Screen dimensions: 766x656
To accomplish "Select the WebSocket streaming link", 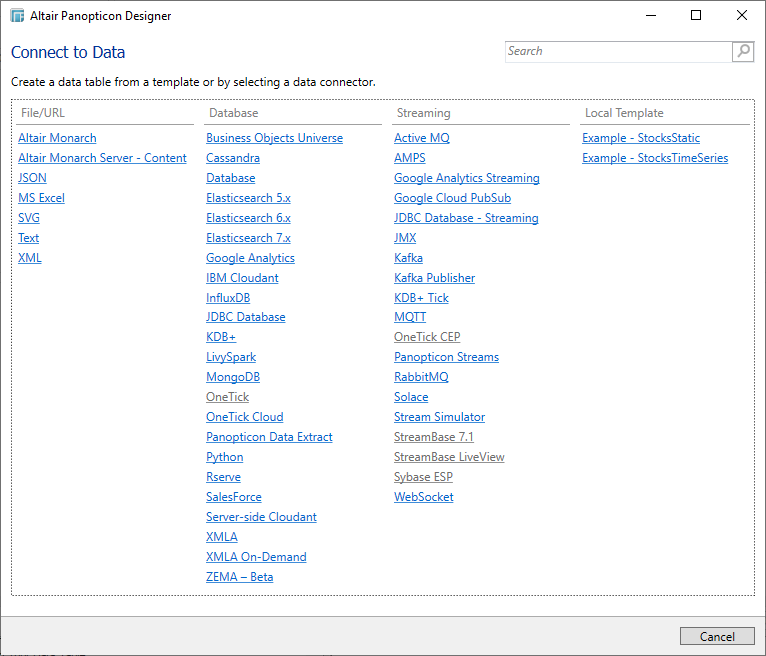I will 423,497.
